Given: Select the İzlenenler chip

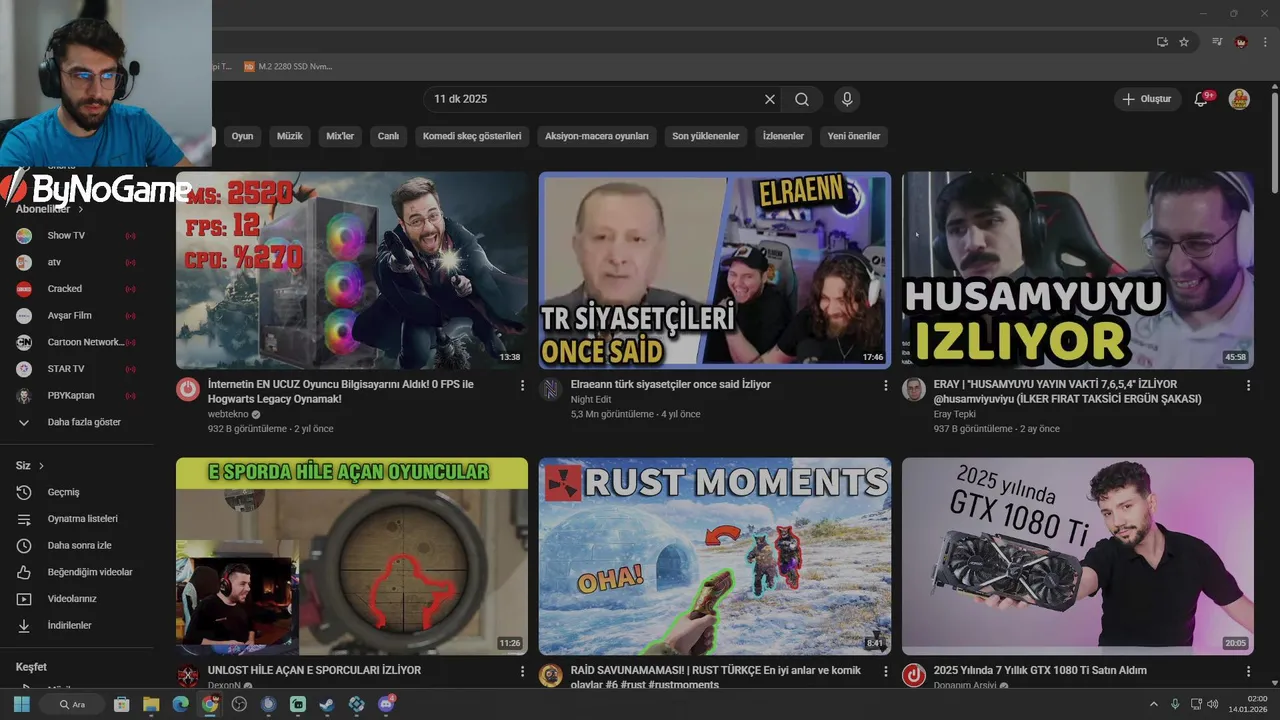Looking at the screenshot, I should 783,136.
